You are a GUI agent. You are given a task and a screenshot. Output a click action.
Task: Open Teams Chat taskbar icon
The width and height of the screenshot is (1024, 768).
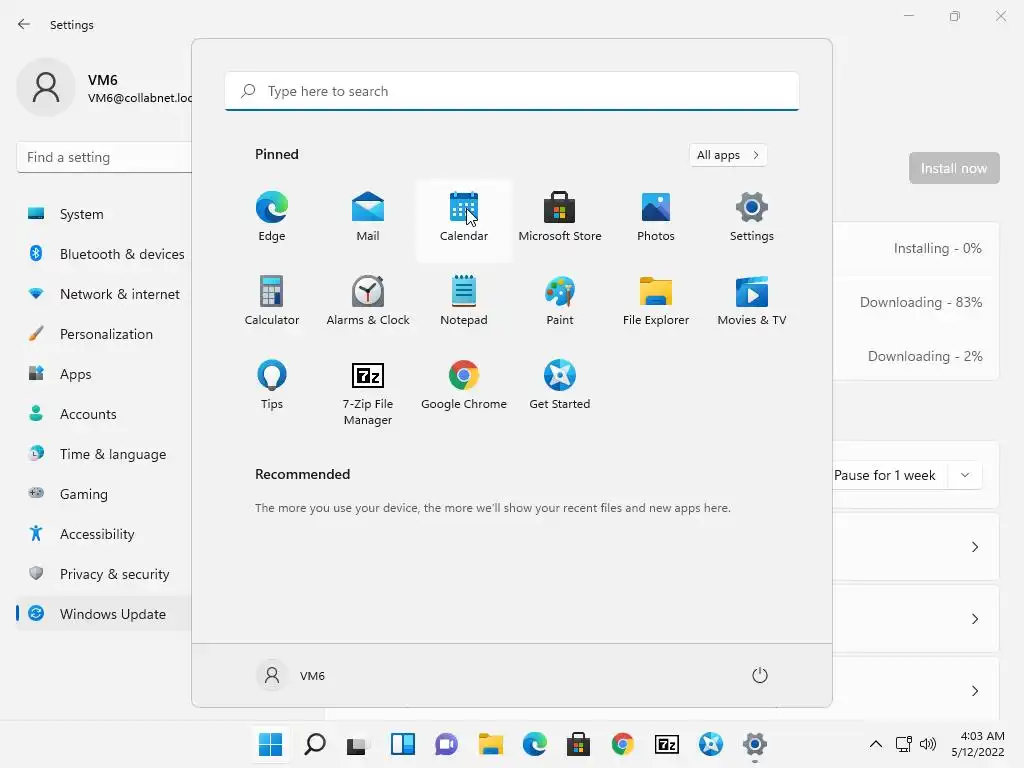point(447,744)
